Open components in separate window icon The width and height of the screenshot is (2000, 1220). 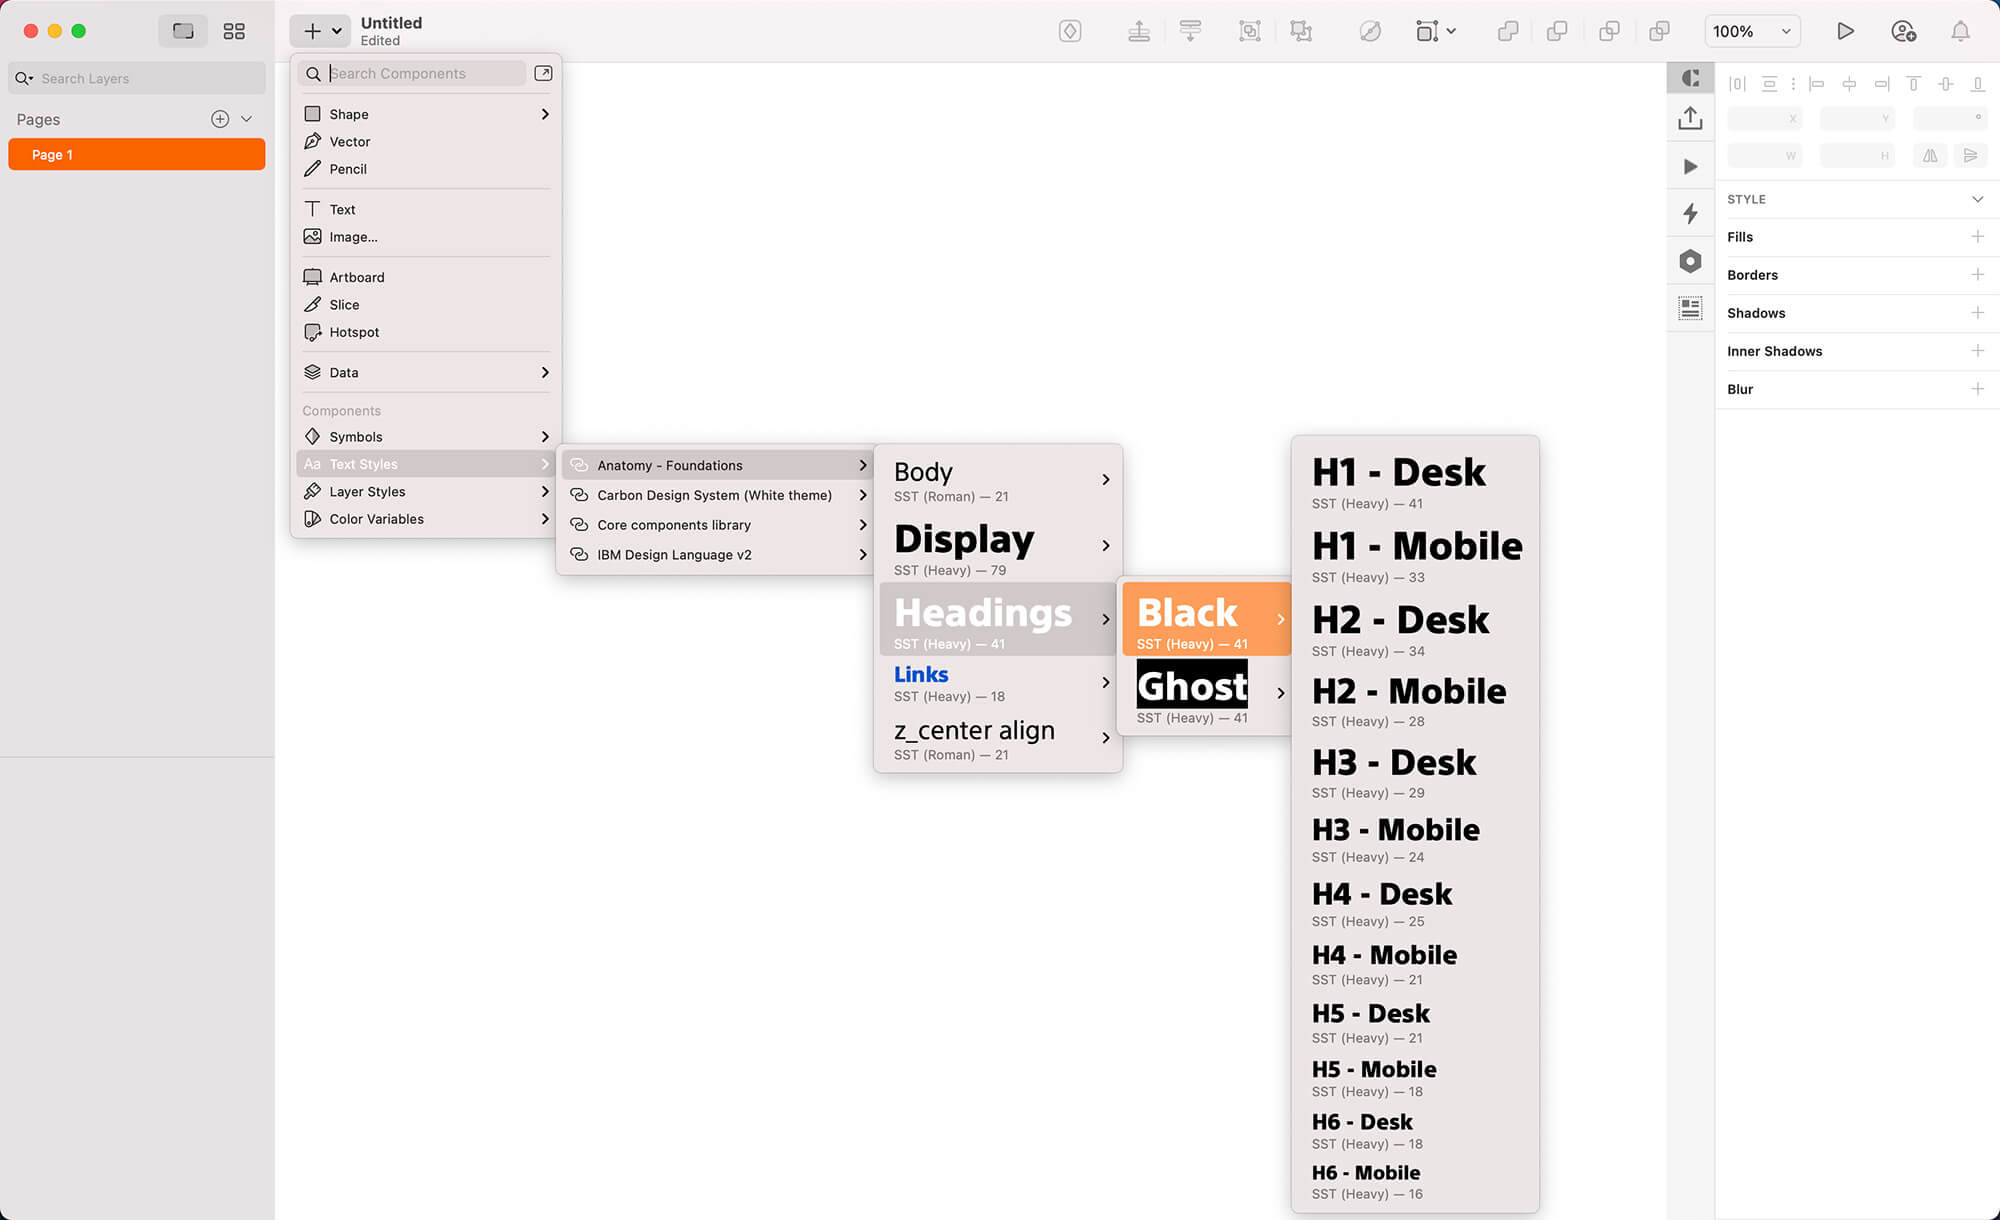(x=543, y=73)
